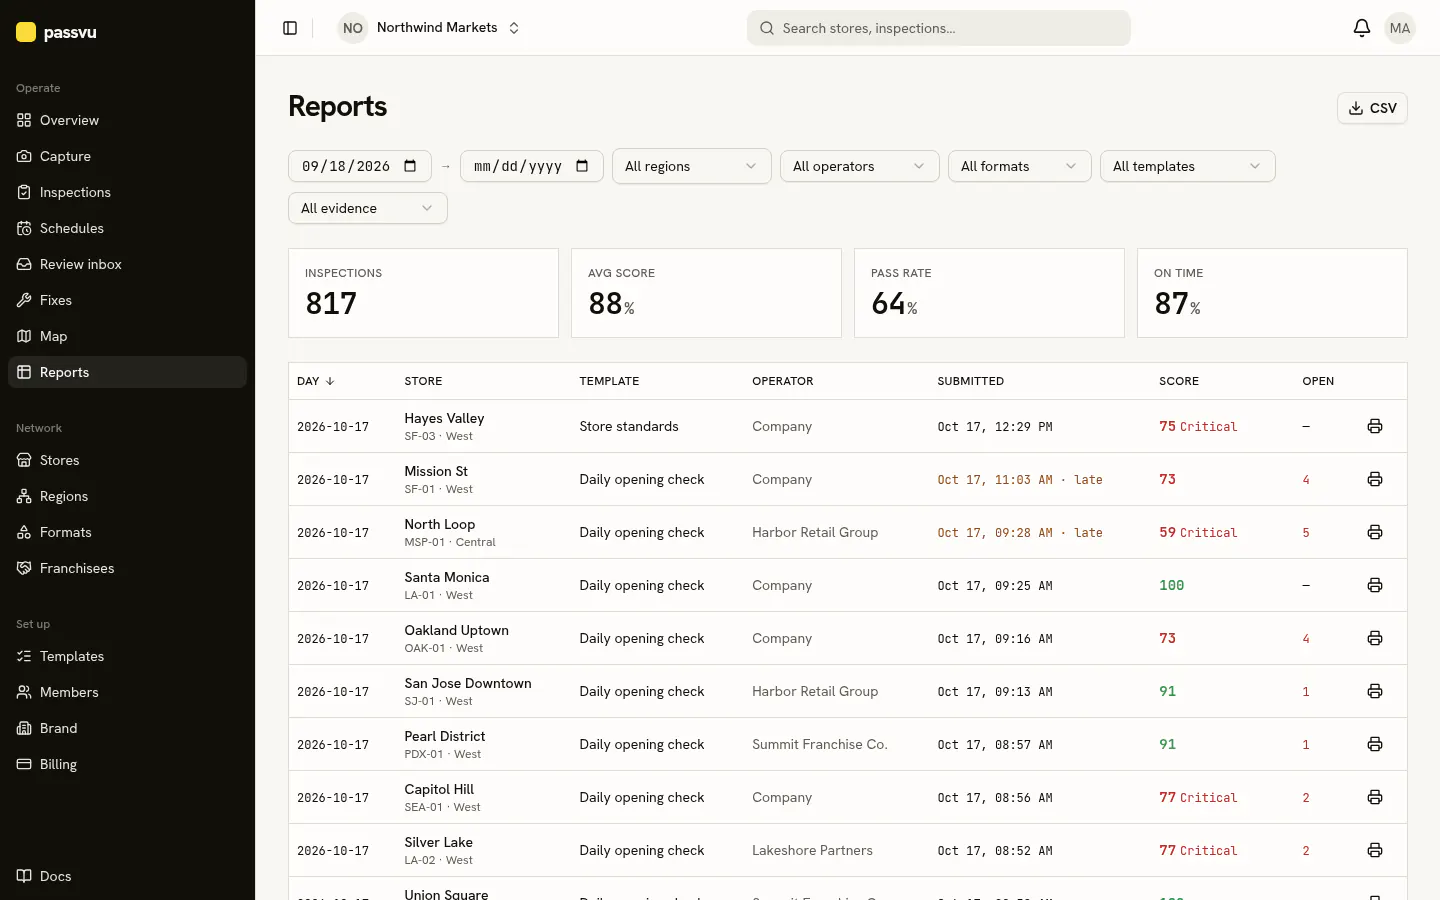1440x900 pixels.
Task: Navigate to Stores
Action: point(127,460)
